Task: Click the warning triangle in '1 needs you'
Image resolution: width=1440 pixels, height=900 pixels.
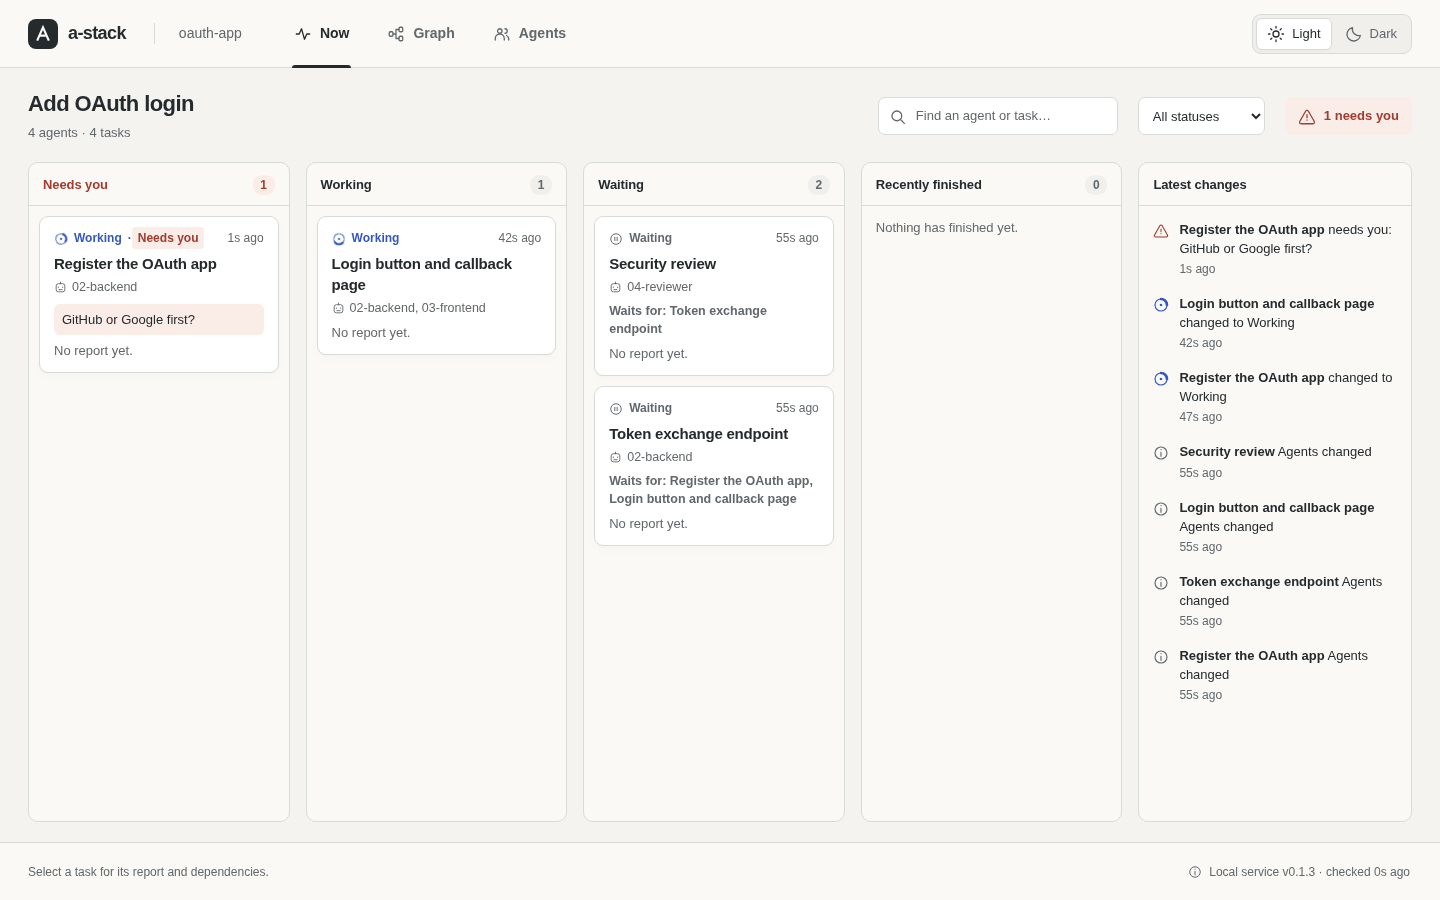Action: 1307,117
